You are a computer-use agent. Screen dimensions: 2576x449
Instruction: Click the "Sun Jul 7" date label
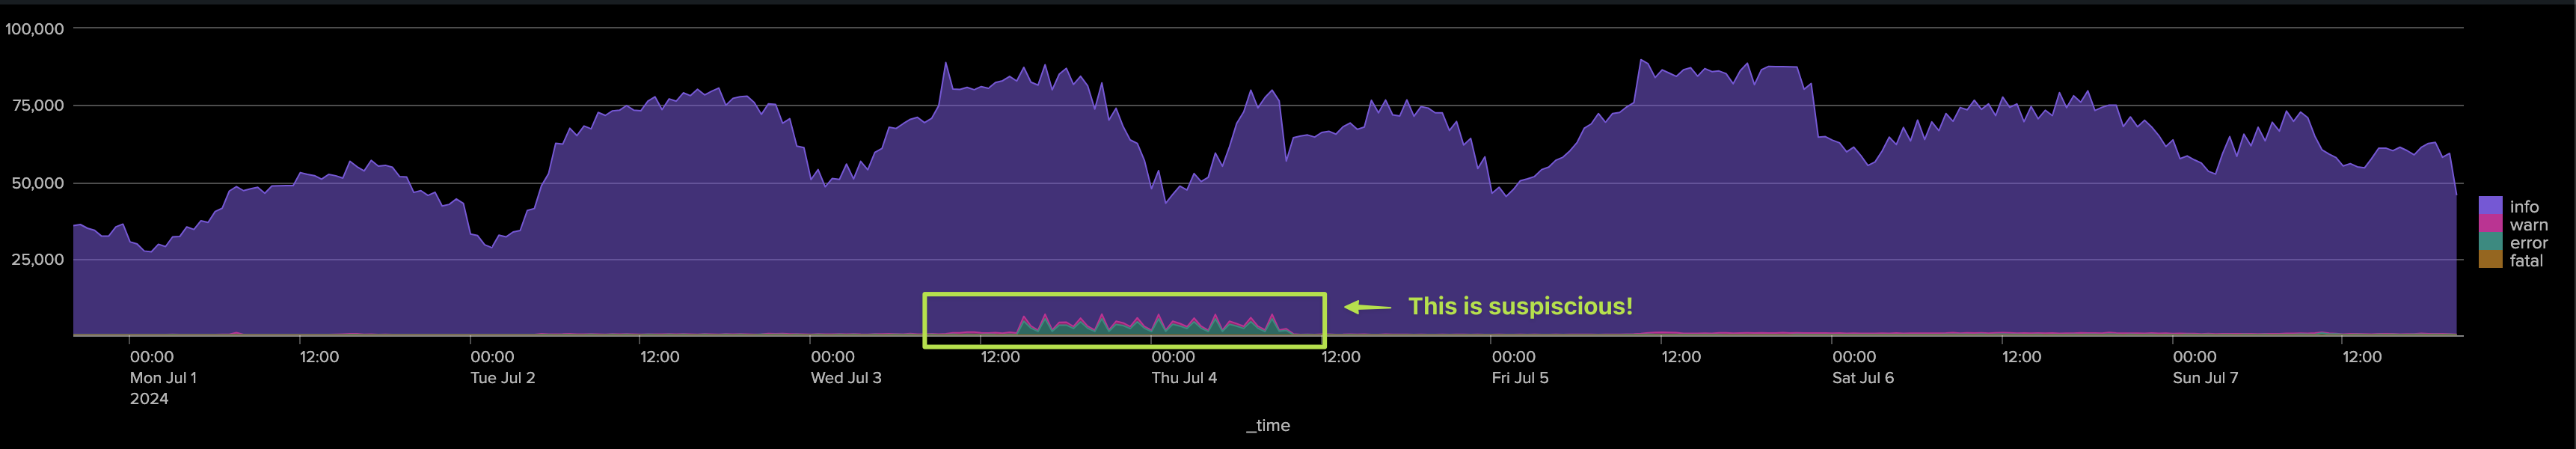[2205, 378]
